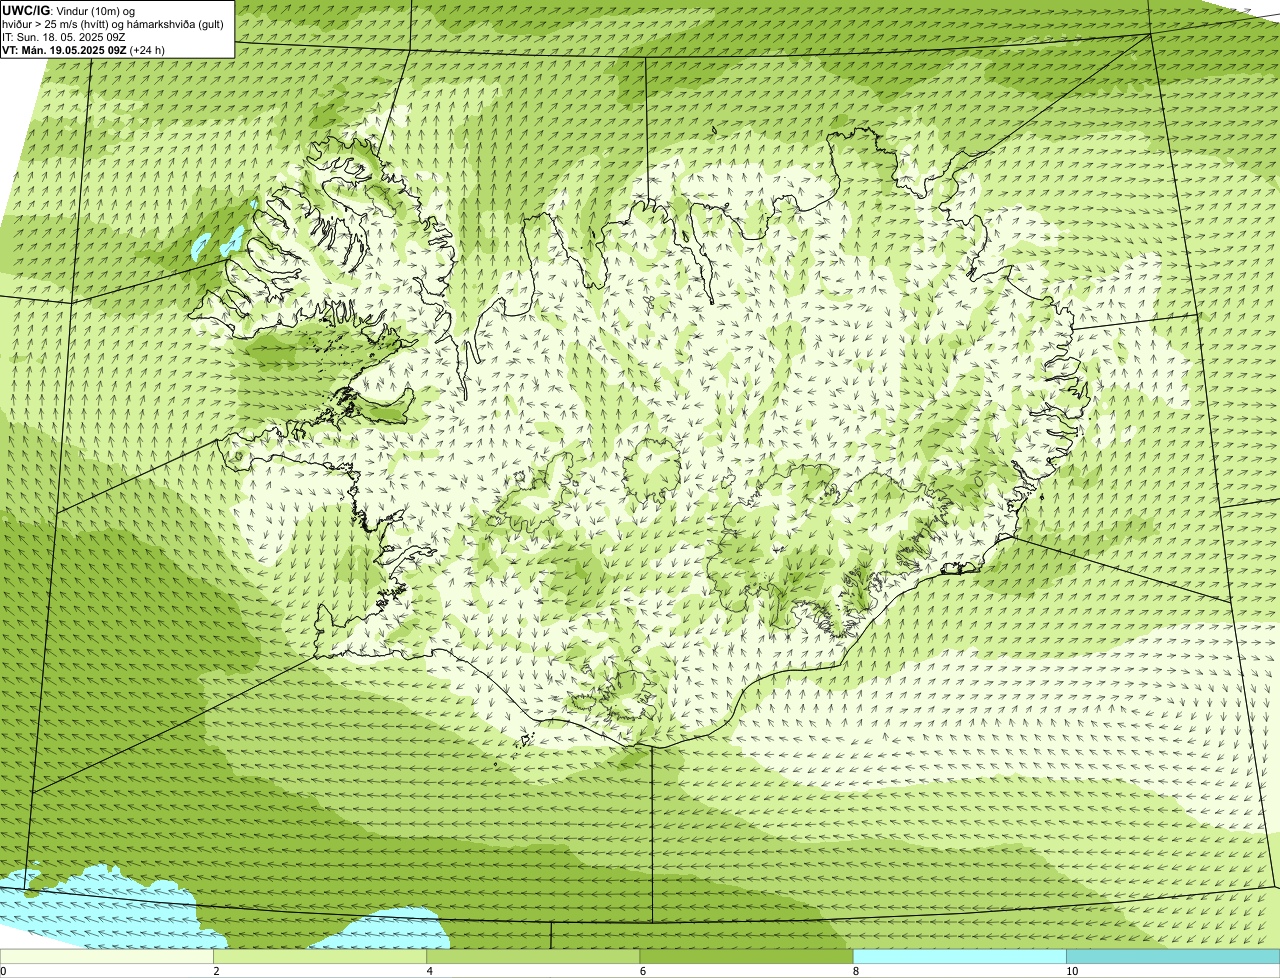Click the legend scale label "8"
This screenshot has width=1280, height=978.
856,971
